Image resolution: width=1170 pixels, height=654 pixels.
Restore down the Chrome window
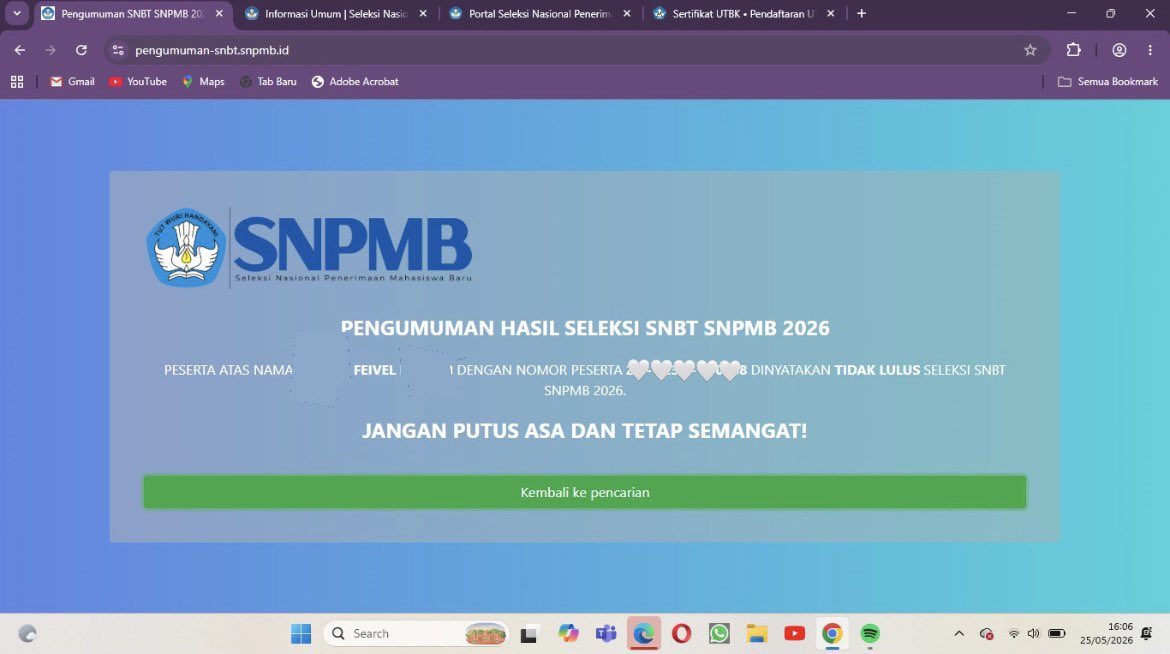point(1110,13)
